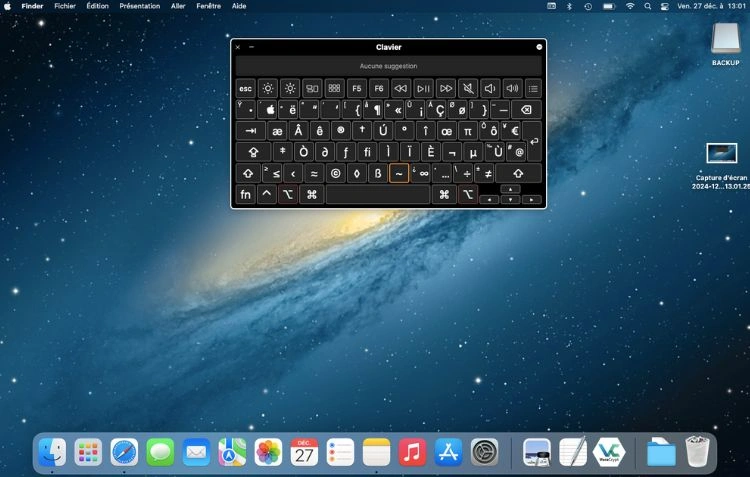
Task: Toggle the fn modifier key
Action: click(x=245, y=194)
